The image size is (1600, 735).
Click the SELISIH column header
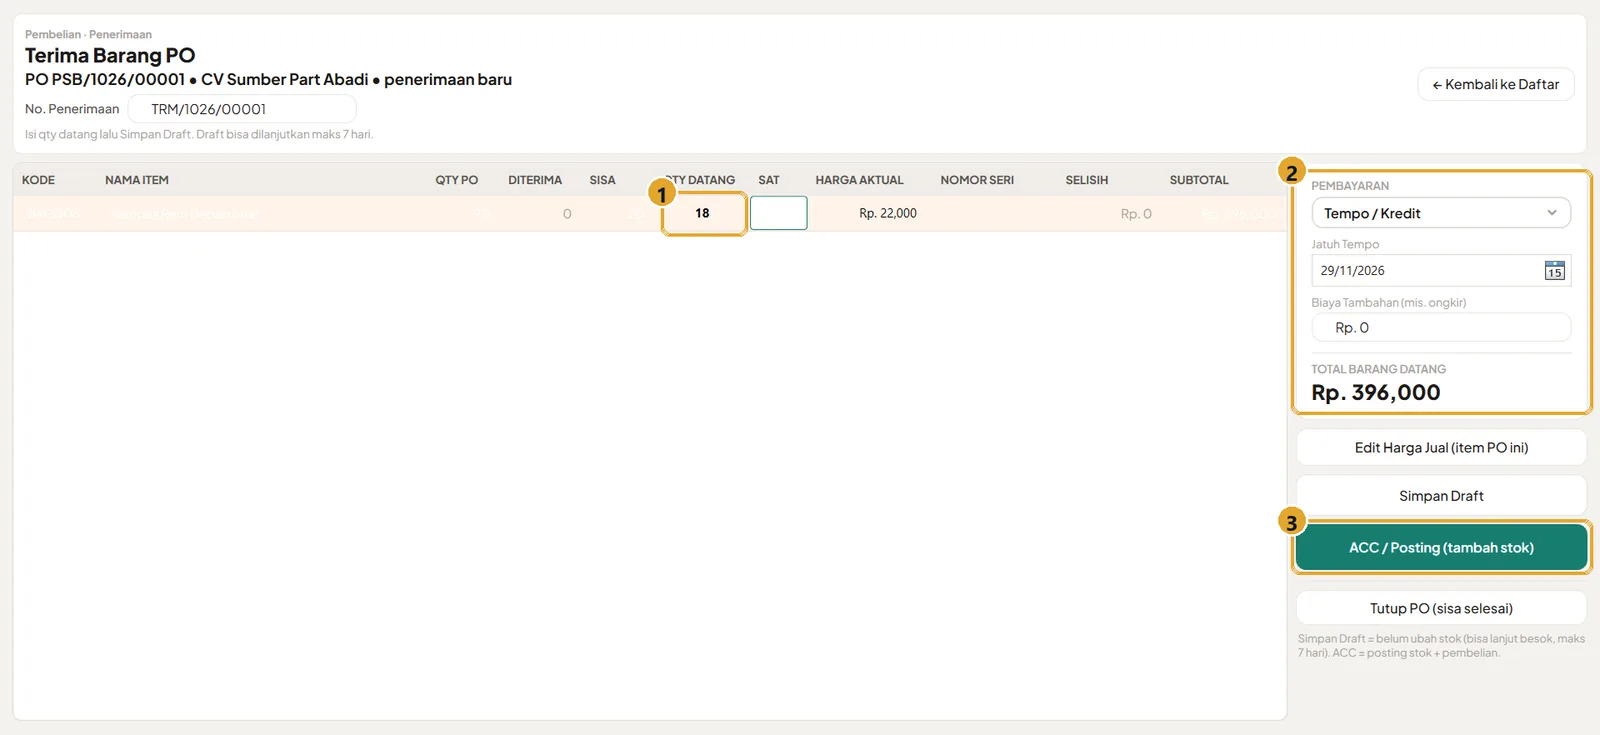point(1087,180)
